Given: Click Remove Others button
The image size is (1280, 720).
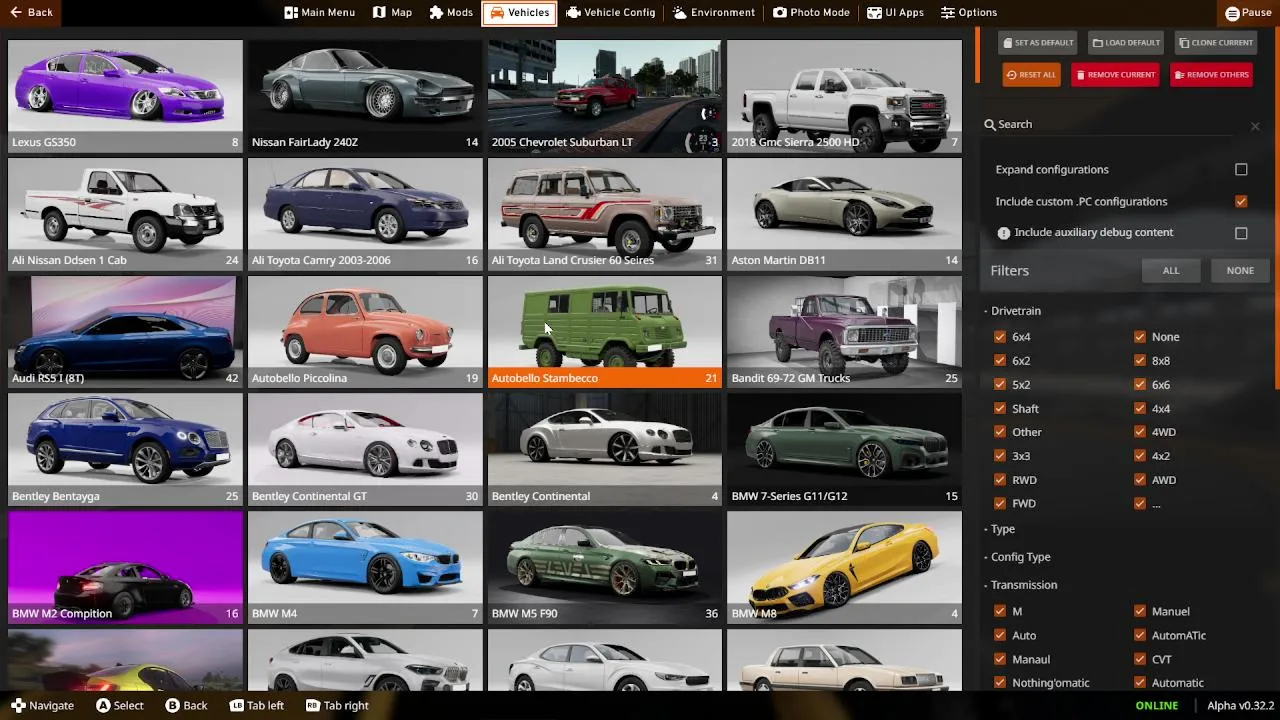Looking at the screenshot, I should pos(1211,75).
